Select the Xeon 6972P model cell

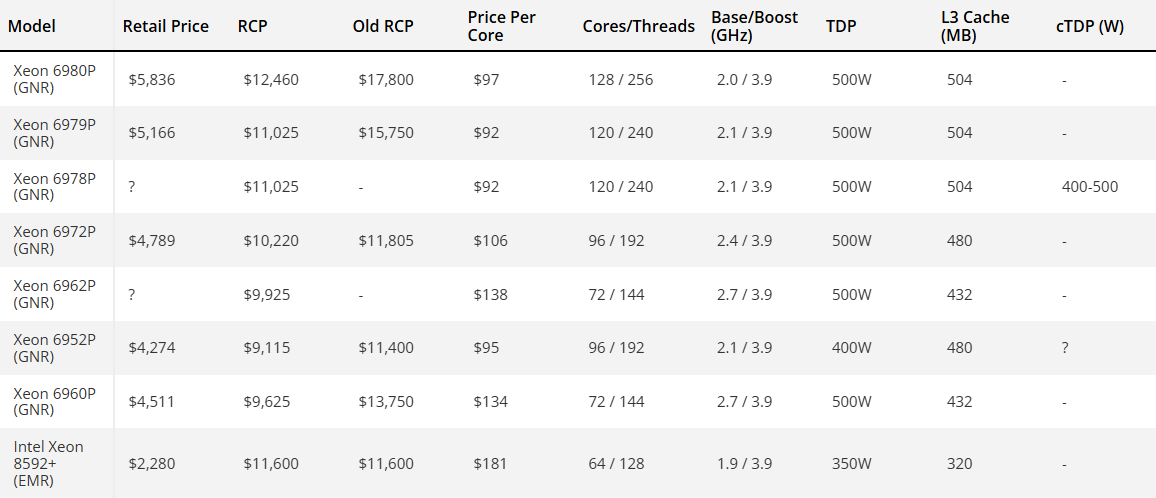(x=54, y=240)
